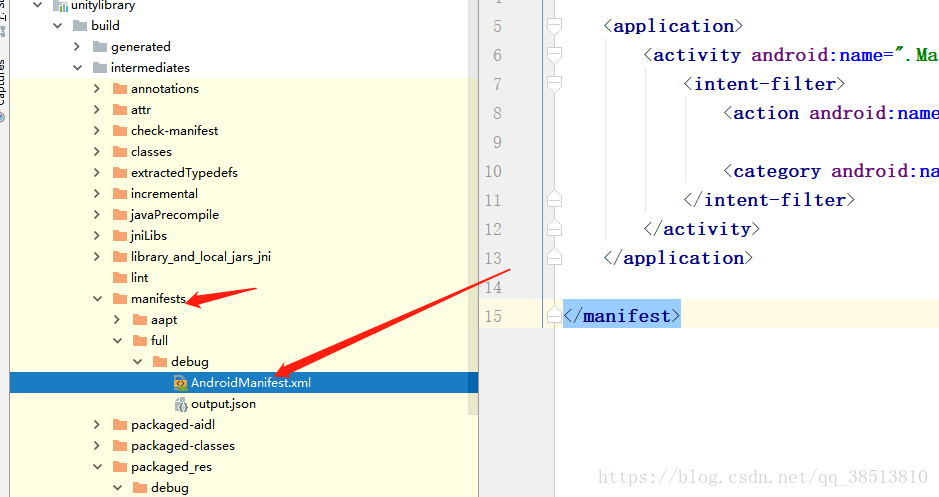Fold the intent-filter tag at line 7
Image resolution: width=939 pixels, height=497 pixels.
(555, 84)
